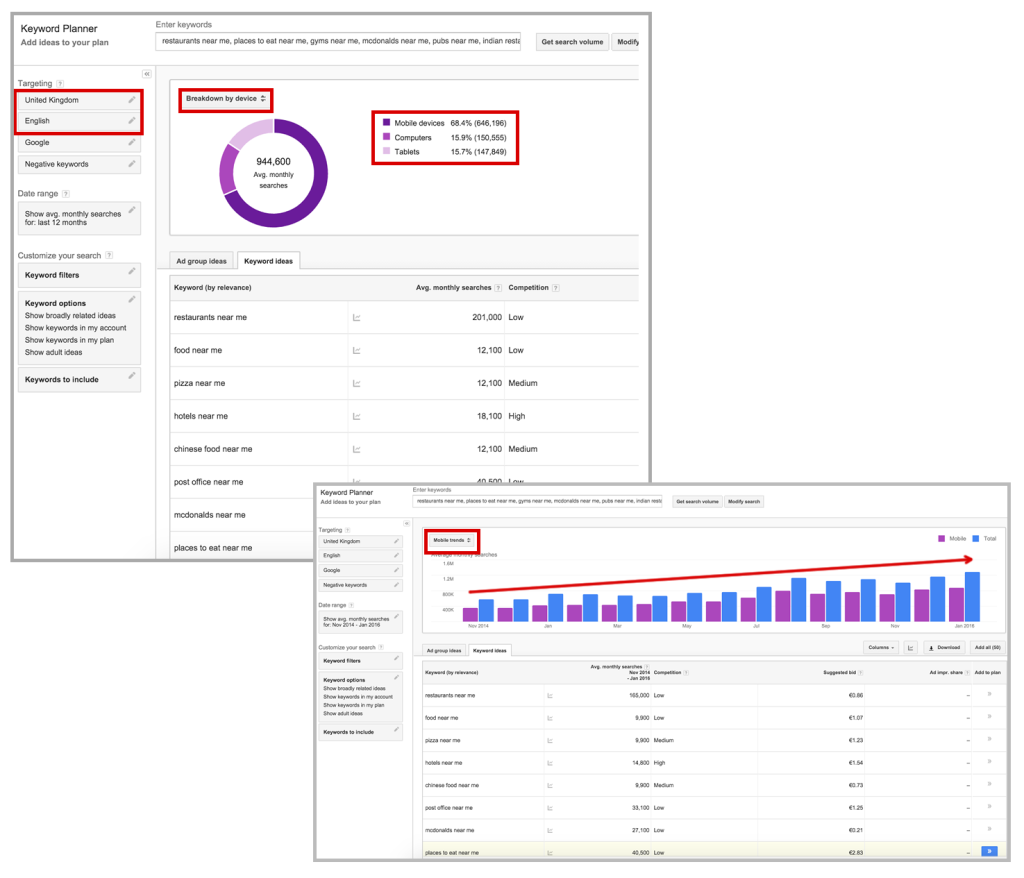Collapse sidebar with double-chevron icon
1024x878 pixels.
tap(147, 74)
